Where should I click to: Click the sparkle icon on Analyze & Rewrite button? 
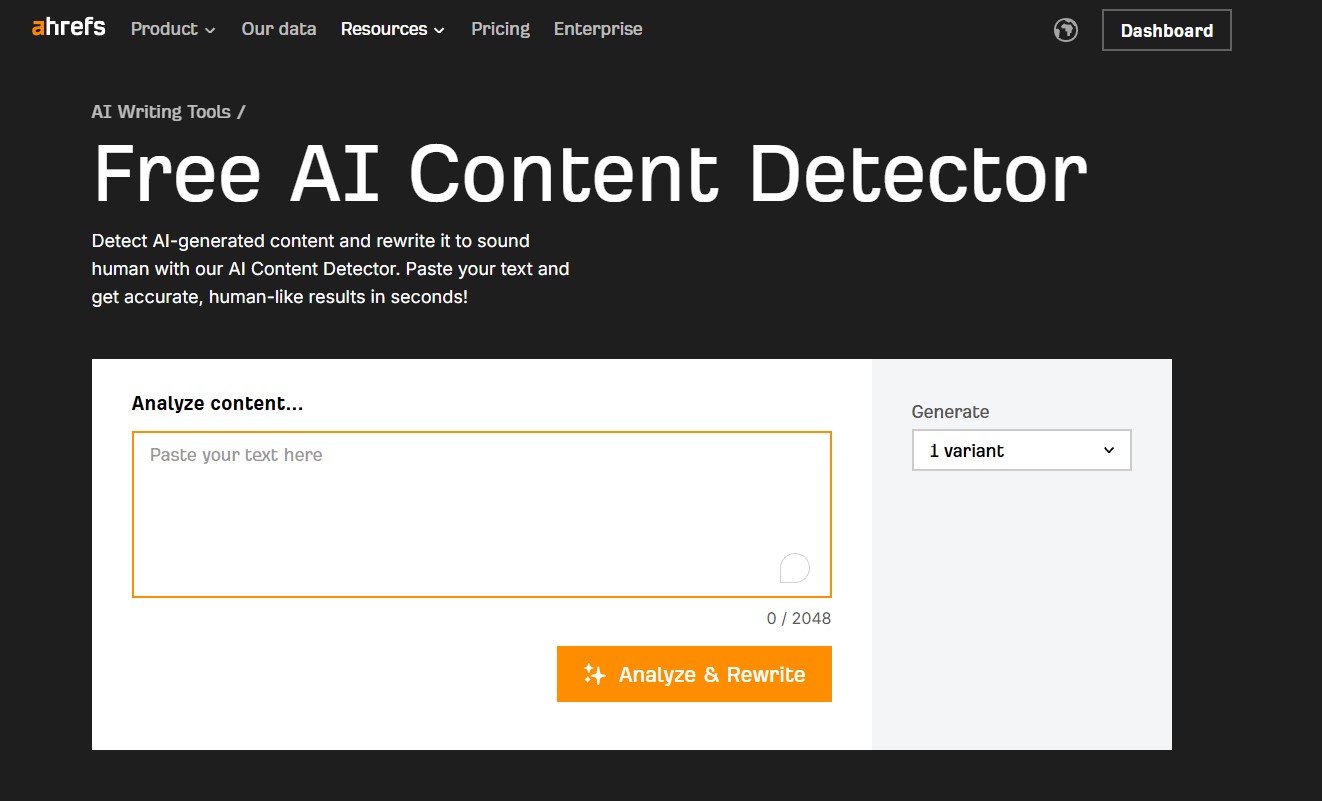(595, 674)
